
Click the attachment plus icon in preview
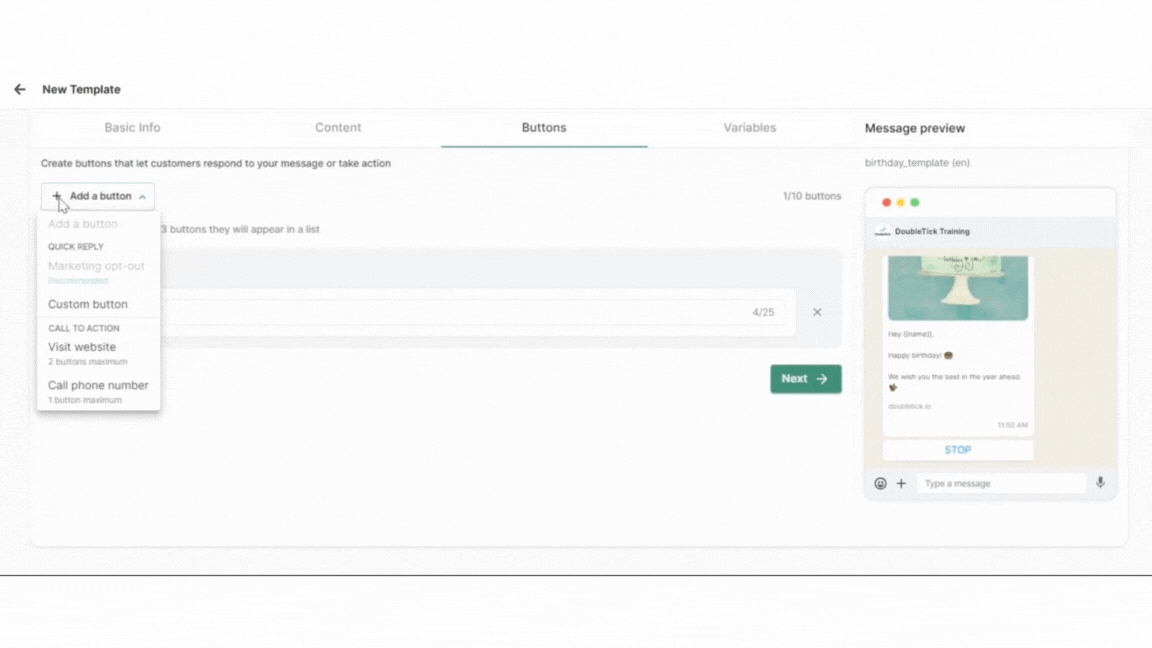[x=901, y=484]
